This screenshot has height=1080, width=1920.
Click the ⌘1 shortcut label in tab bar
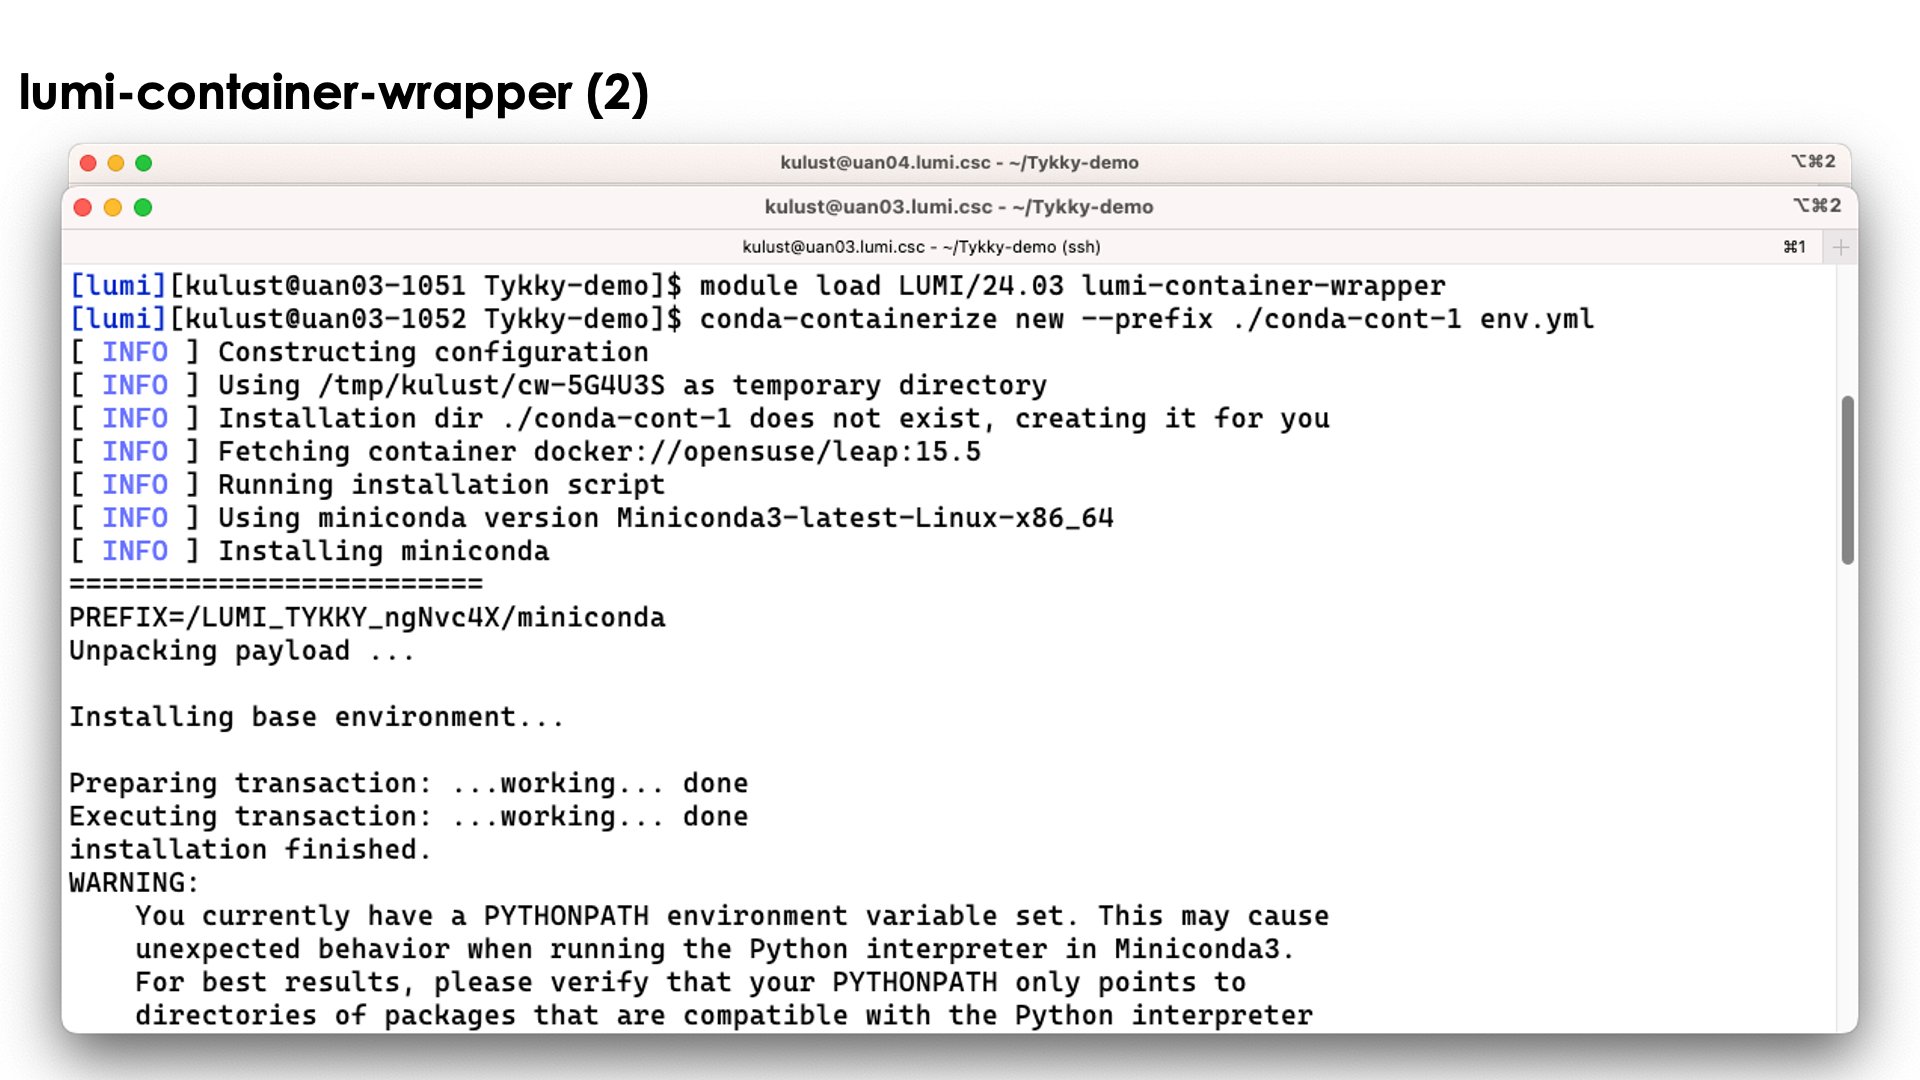1795,247
